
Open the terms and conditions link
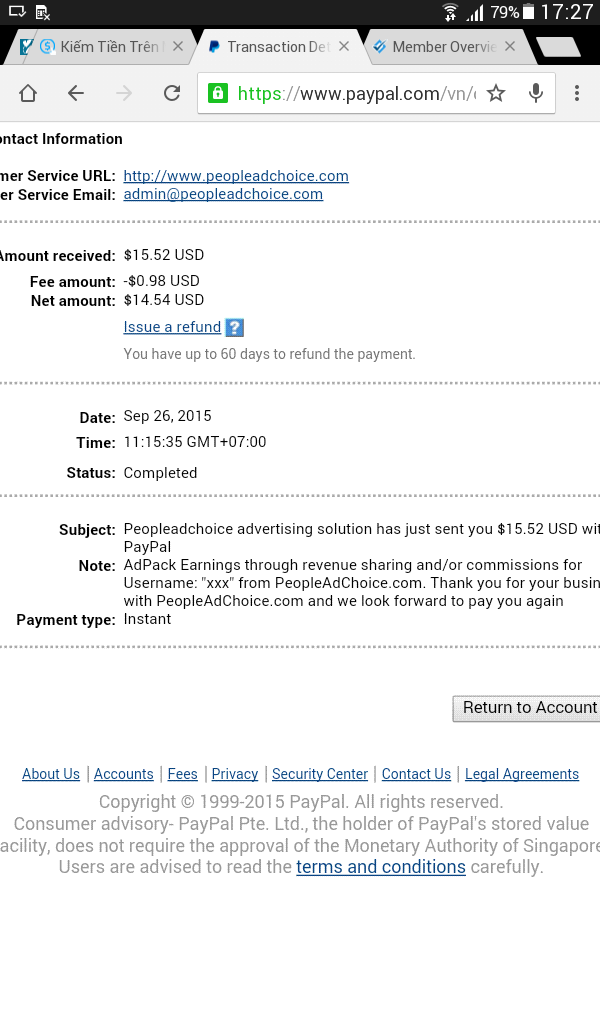point(380,867)
